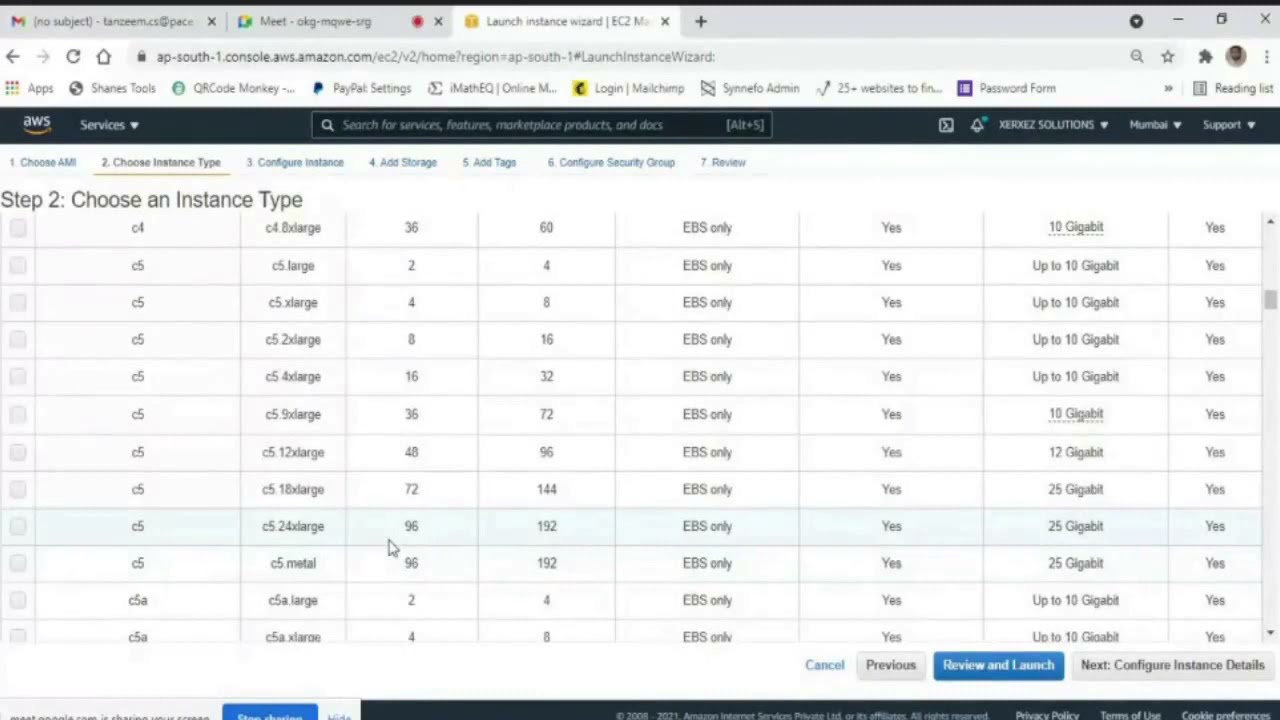The width and height of the screenshot is (1280, 720).
Task: Select the c5.xlarge instance checkbox
Action: 18,302
